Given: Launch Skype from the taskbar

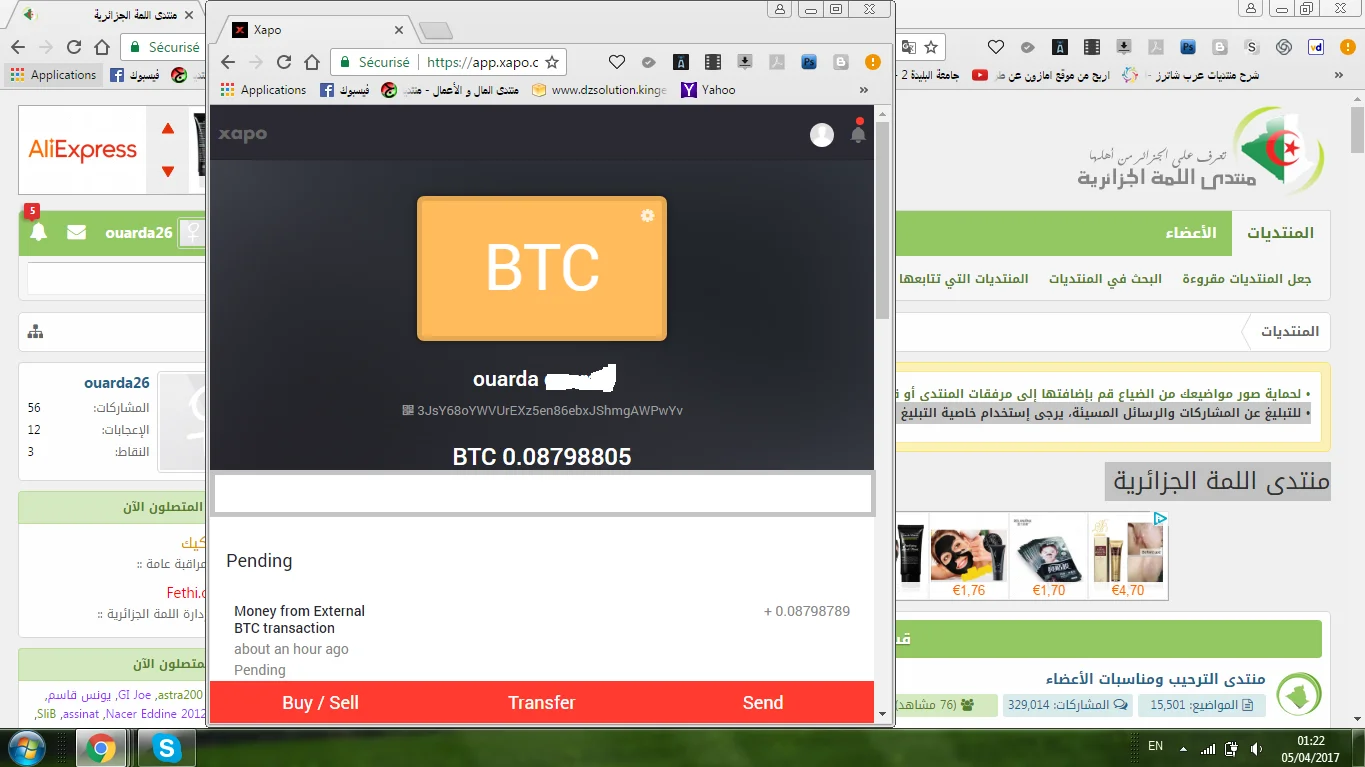Looking at the screenshot, I should pos(165,747).
